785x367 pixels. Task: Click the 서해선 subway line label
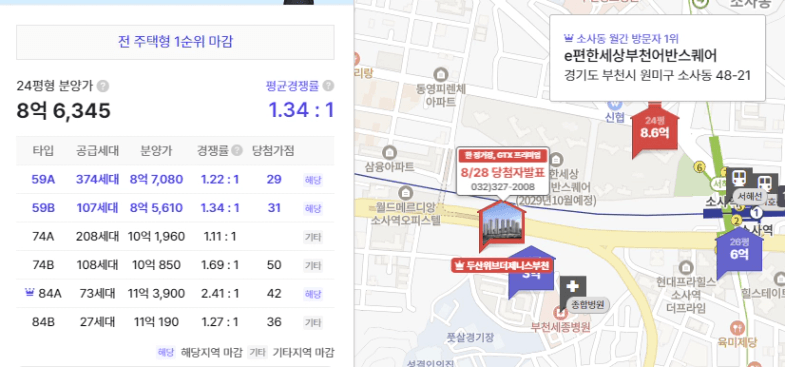click(749, 196)
